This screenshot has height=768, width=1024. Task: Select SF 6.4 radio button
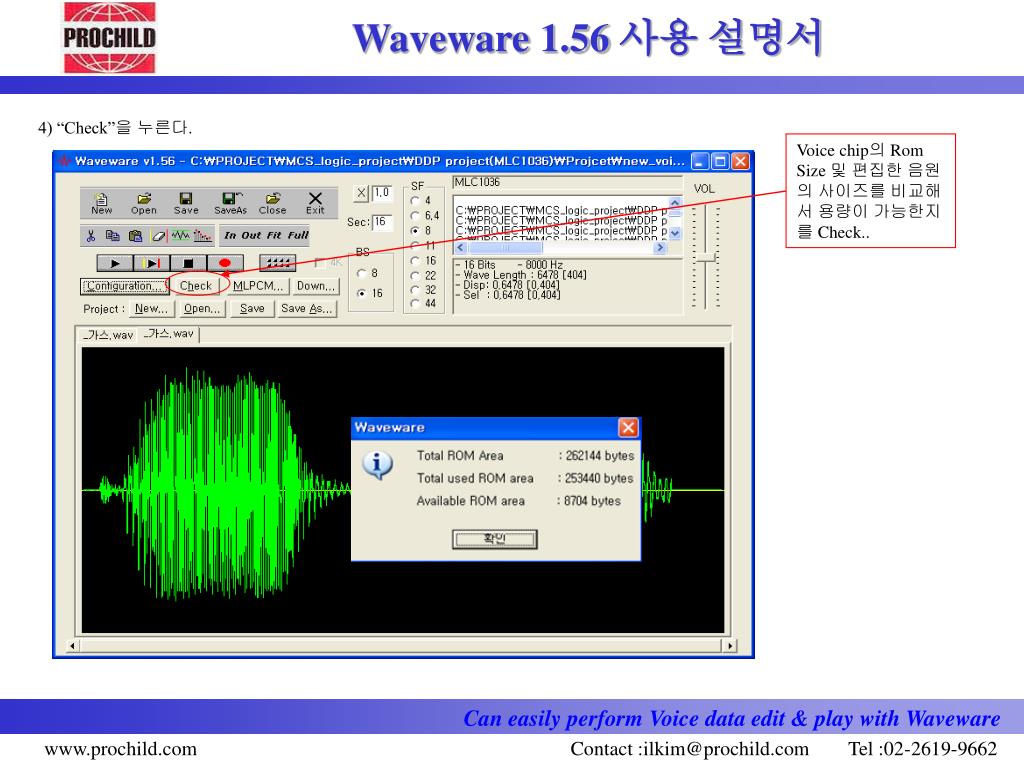pyautogui.click(x=415, y=216)
